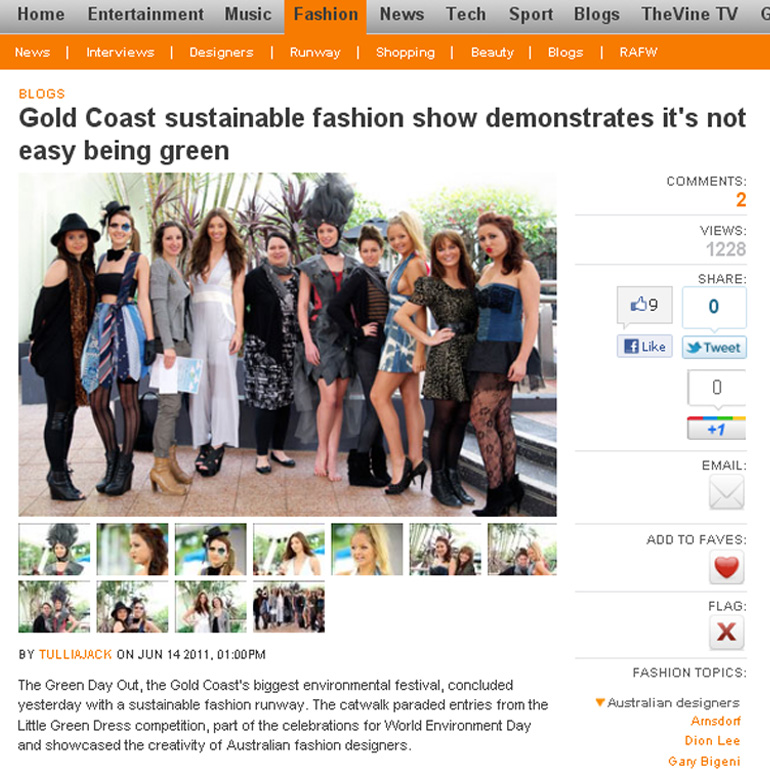Click the main group fashion photo
The image size is (770, 770).
tap(287, 344)
